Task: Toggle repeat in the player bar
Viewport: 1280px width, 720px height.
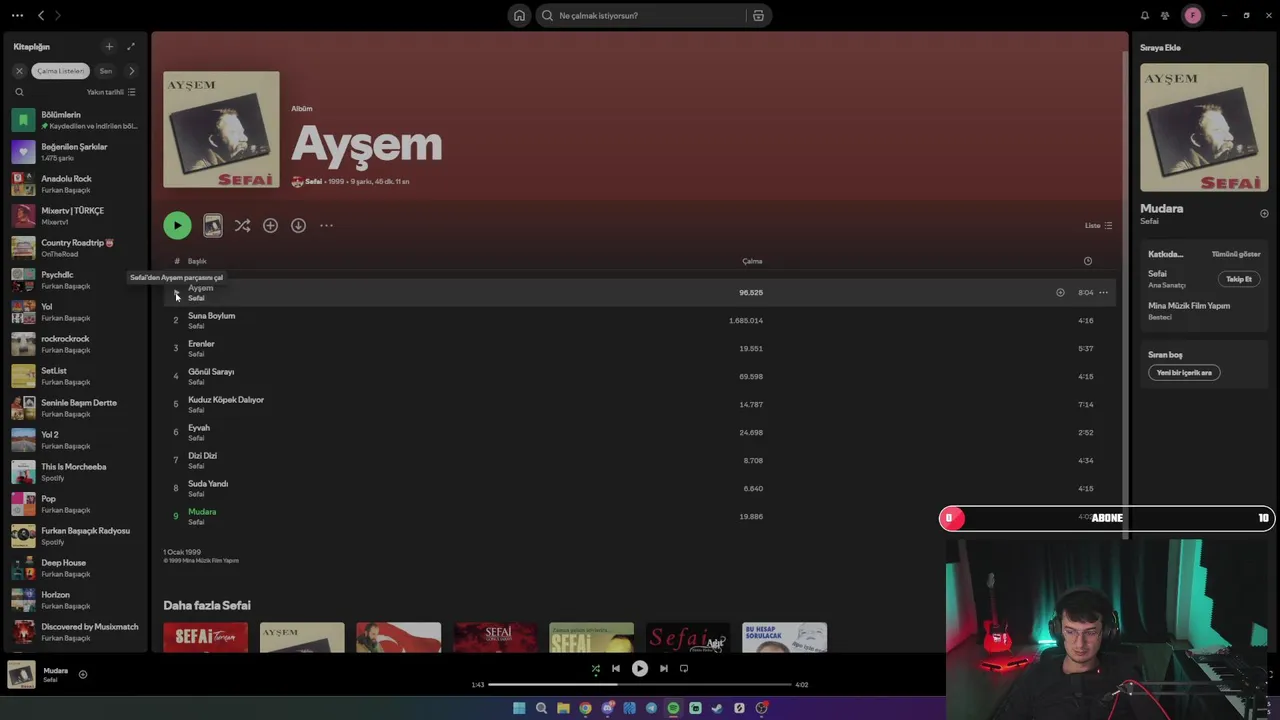Action: [x=684, y=669]
